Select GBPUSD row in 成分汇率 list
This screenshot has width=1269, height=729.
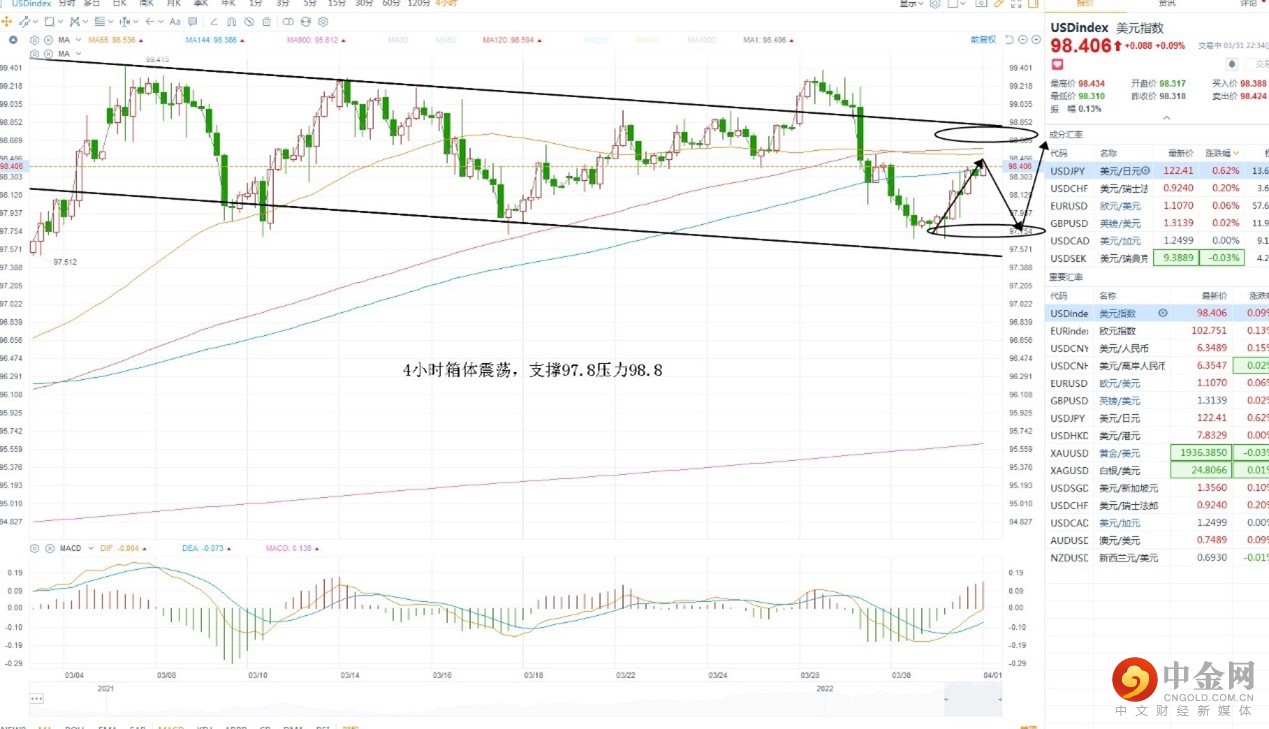(1156, 223)
